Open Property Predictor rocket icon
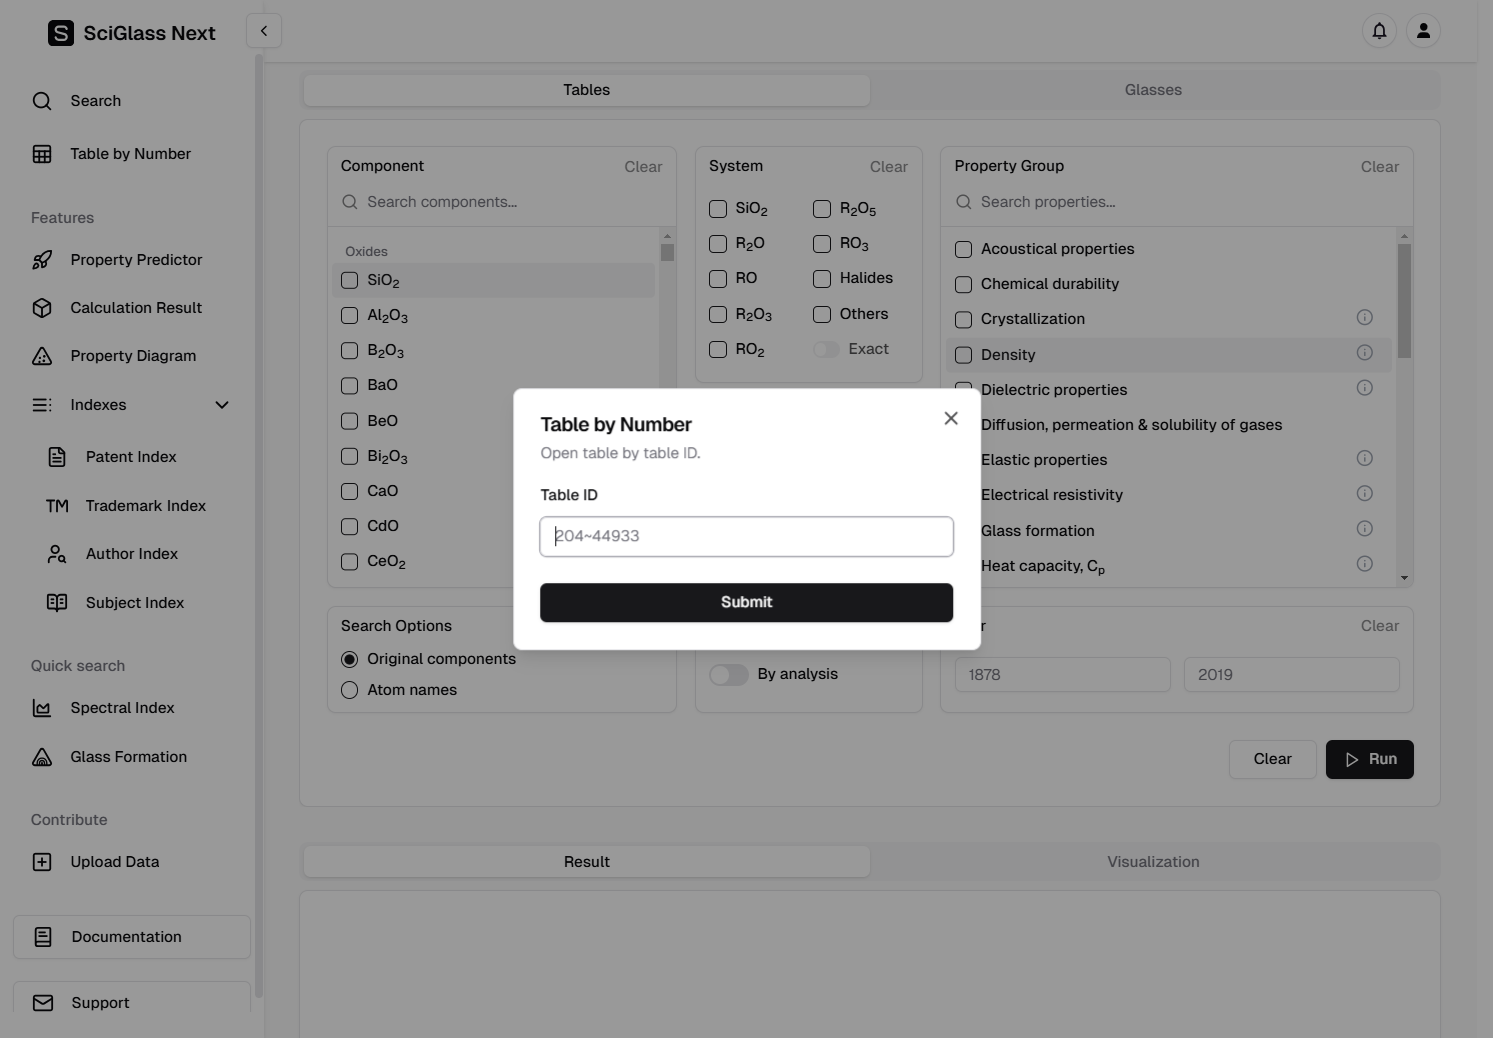The width and height of the screenshot is (1493, 1038). [x=42, y=260]
